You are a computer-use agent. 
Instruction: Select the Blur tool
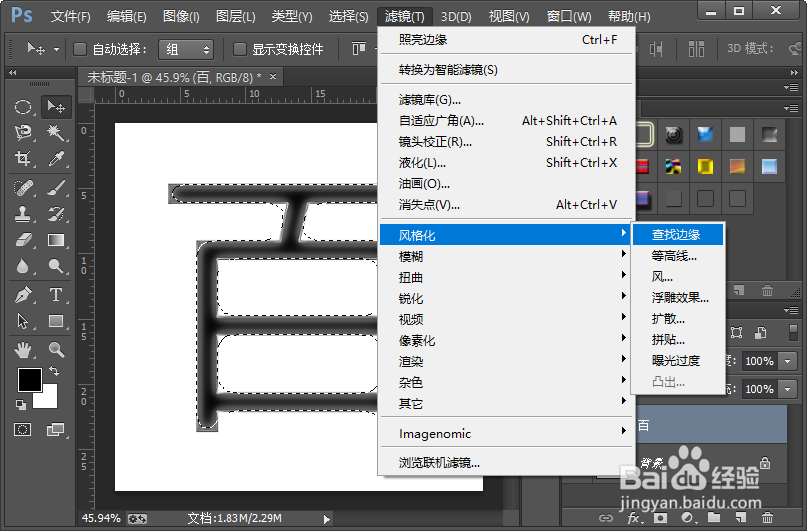23,266
